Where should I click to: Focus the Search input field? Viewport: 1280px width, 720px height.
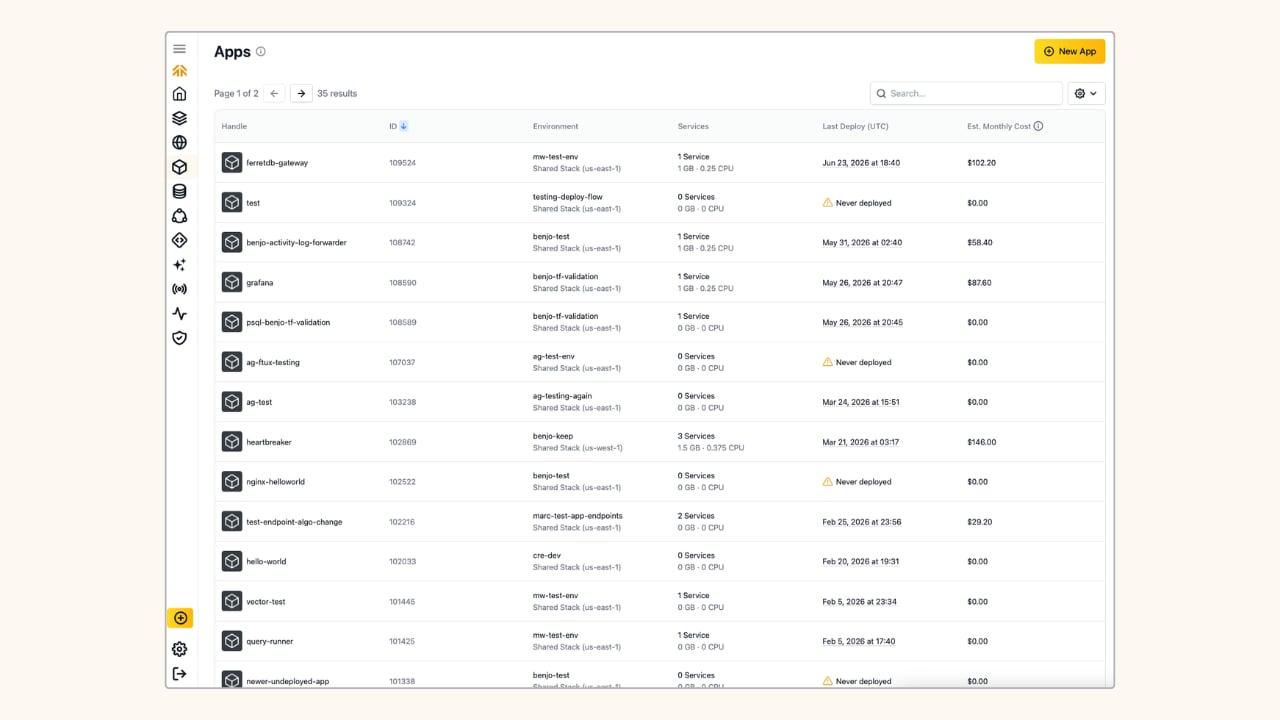pyautogui.click(x=966, y=93)
